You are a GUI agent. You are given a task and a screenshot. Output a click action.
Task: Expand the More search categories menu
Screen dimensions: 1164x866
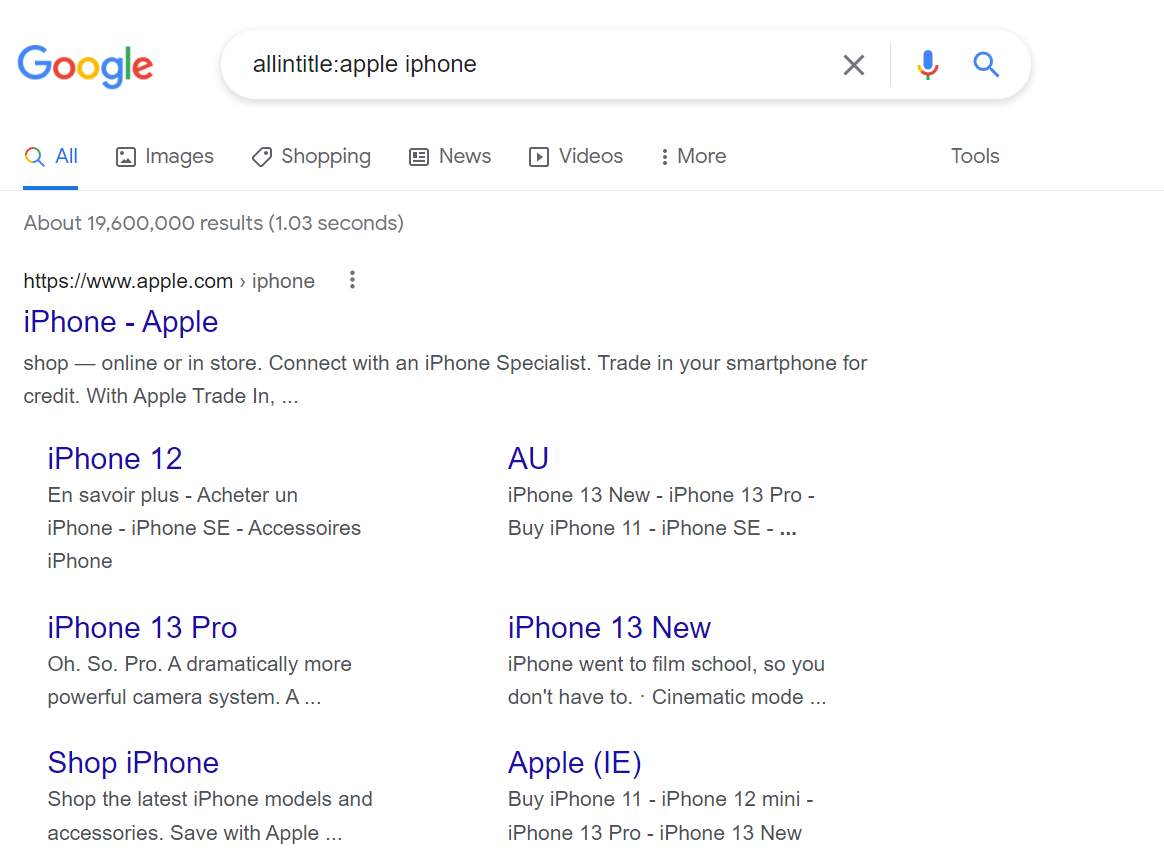coord(693,157)
